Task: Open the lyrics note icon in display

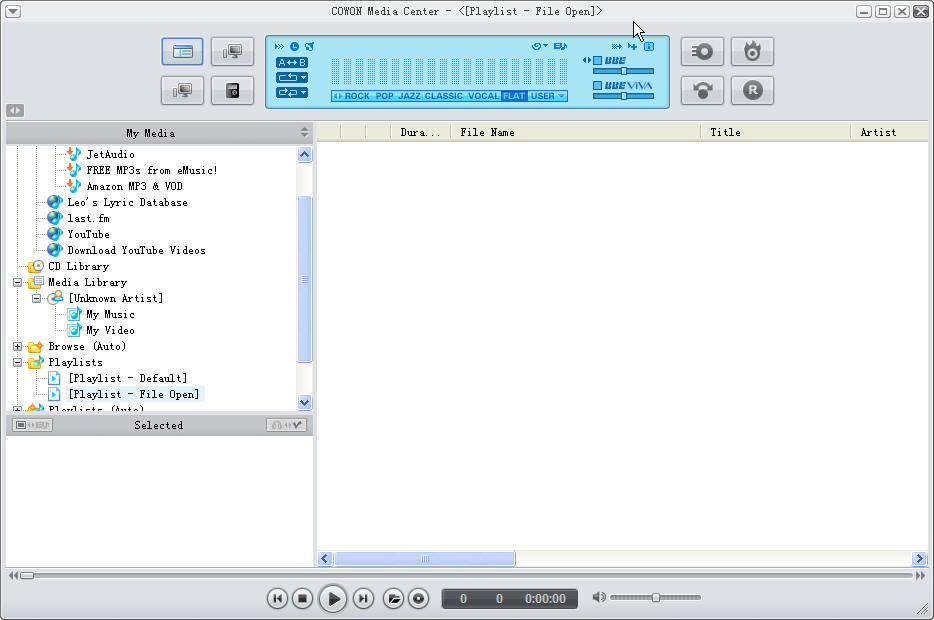Action: point(560,46)
